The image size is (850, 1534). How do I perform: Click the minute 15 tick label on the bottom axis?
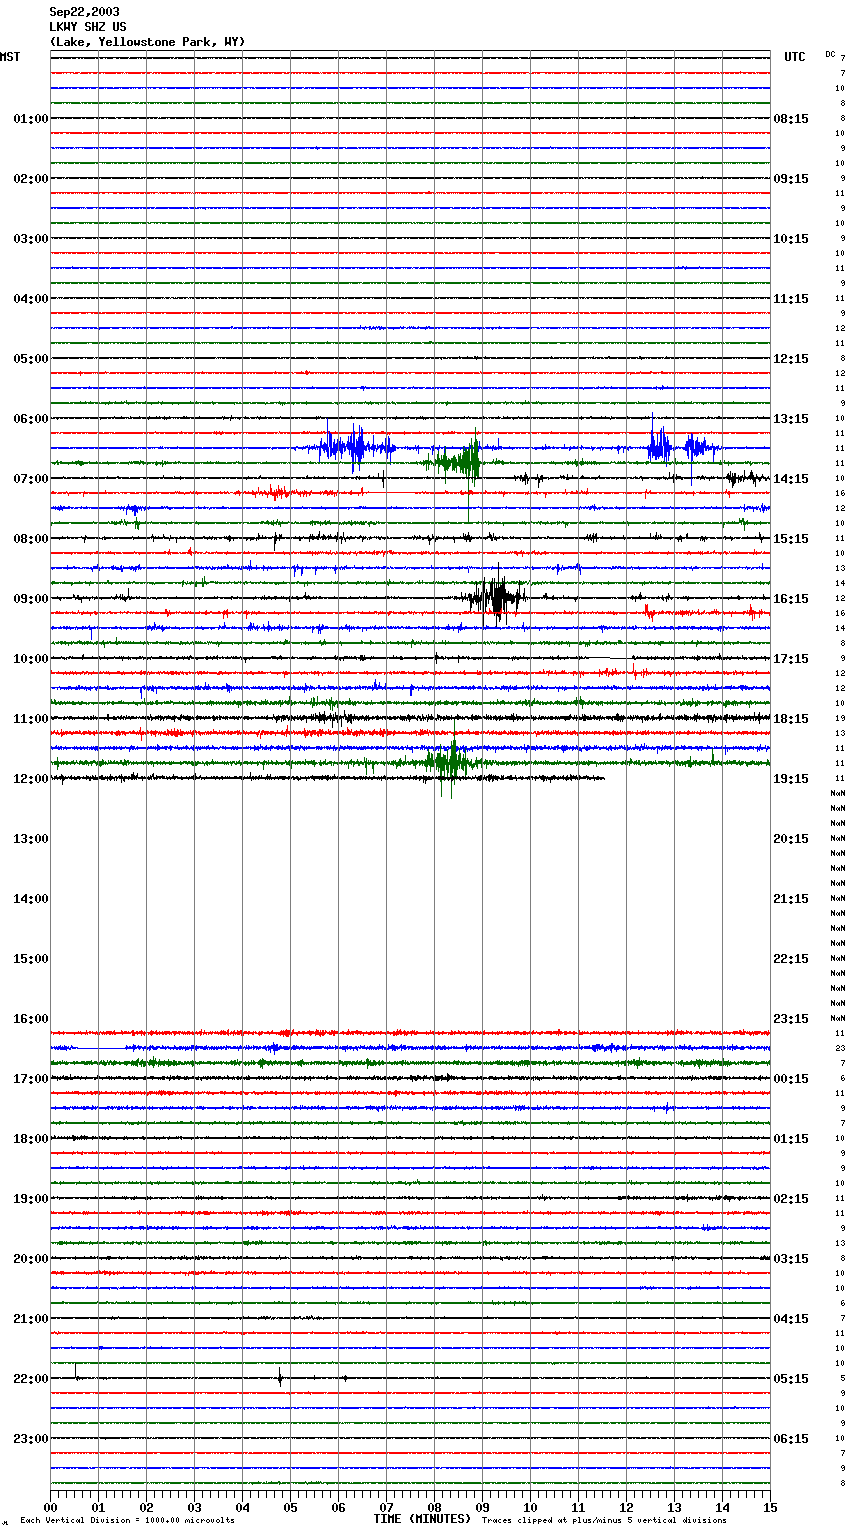770,1507
